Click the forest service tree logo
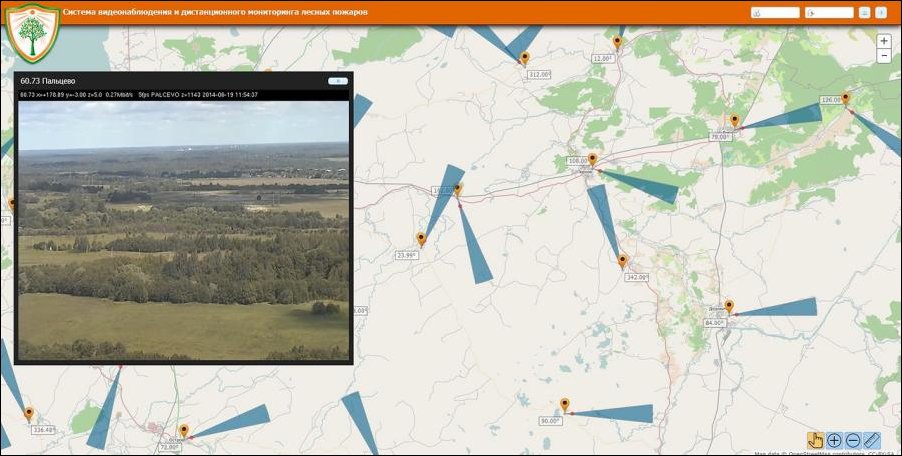Viewport: 902px width, 456px height. point(32,33)
